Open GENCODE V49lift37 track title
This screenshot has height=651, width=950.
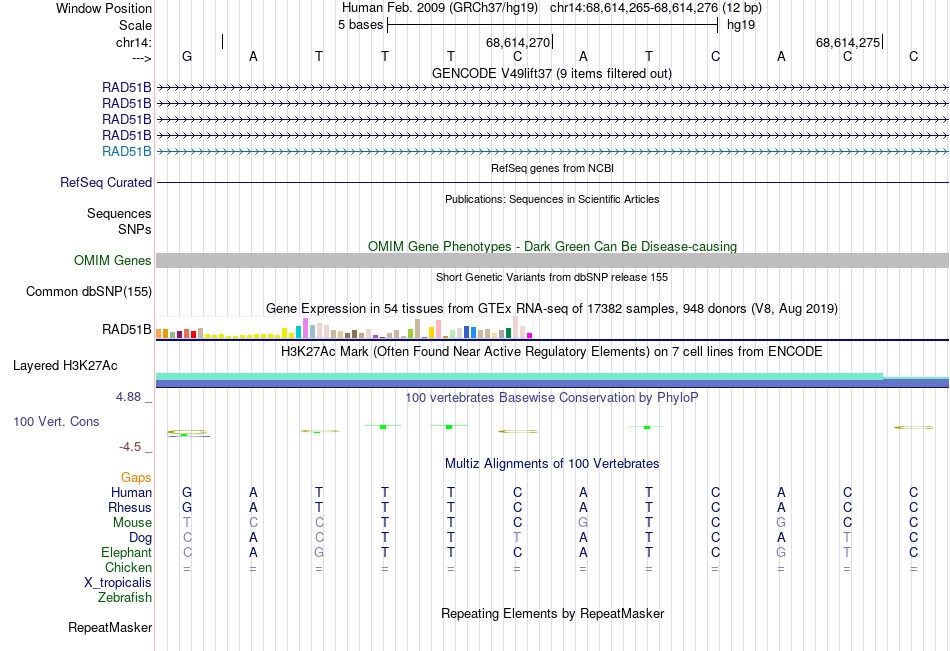552,73
